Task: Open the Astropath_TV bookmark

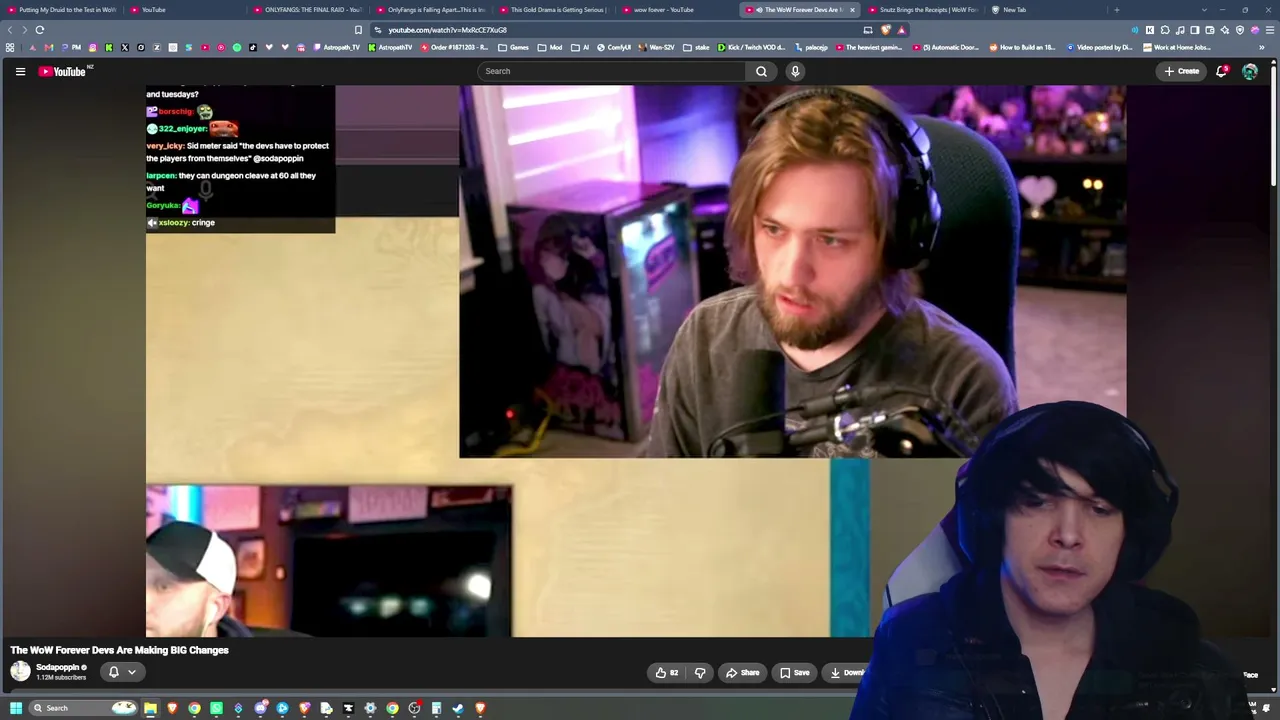Action: pos(336,47)
